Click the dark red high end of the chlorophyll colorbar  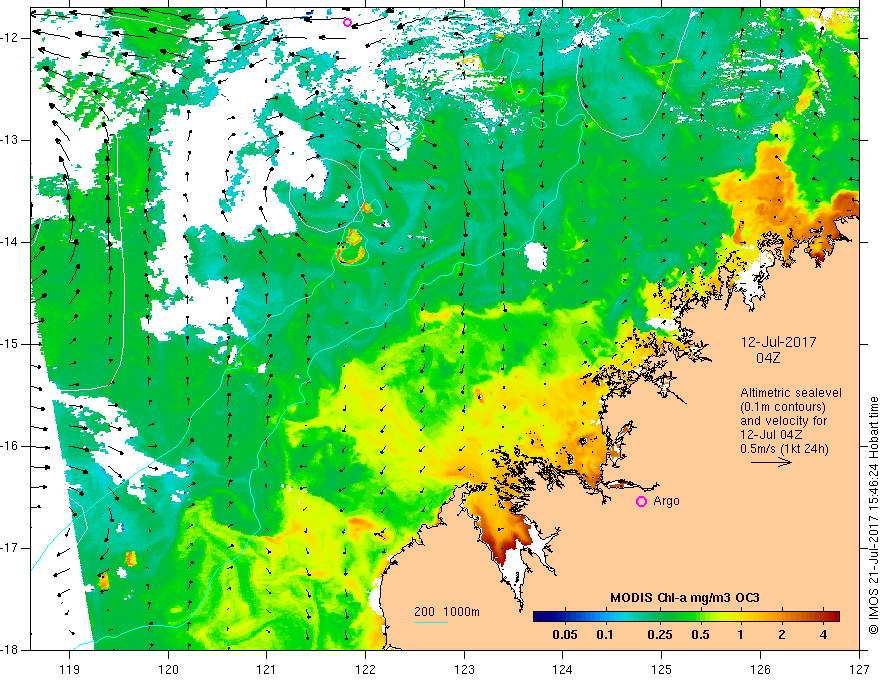point(833,617)
